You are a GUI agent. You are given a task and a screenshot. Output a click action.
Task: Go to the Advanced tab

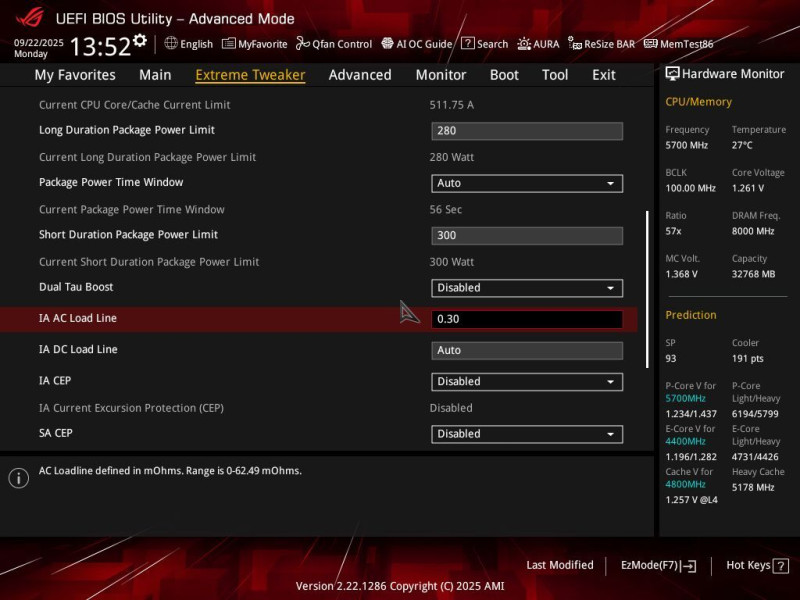click(x=360, y=75)
